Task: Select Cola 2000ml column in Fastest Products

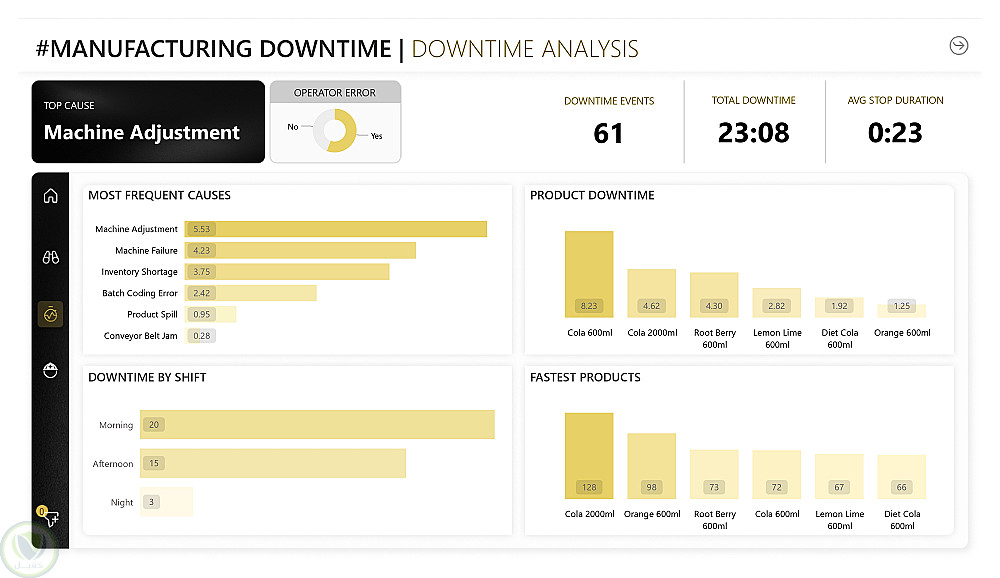Action: pyautogui.click(x=589, y=456)
